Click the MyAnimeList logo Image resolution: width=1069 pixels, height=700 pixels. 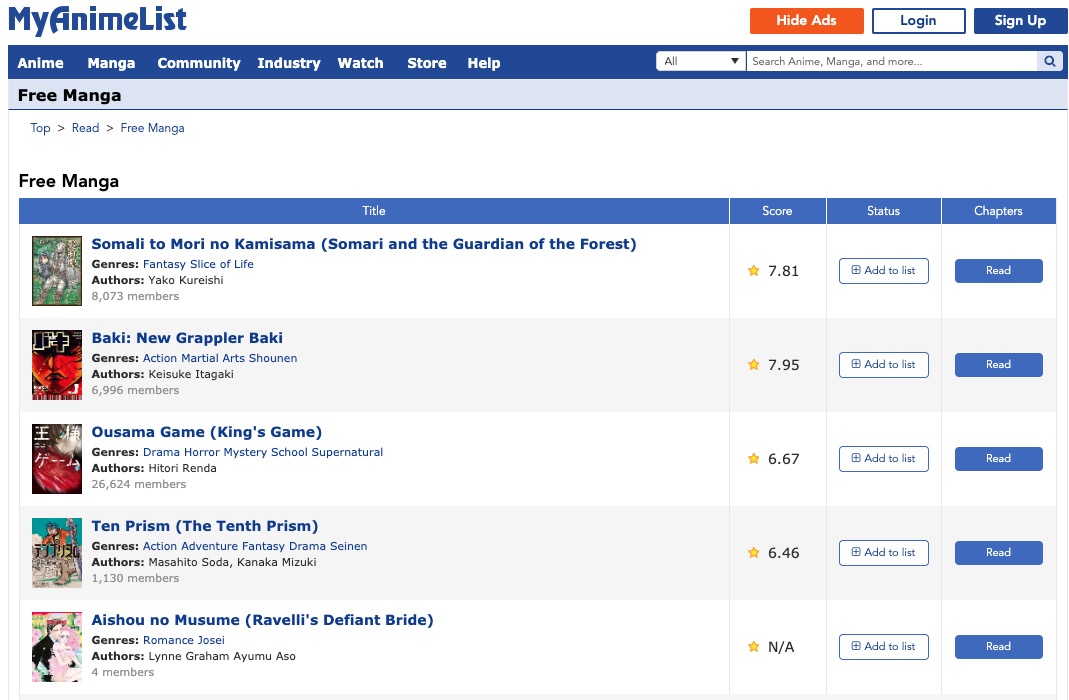click(98, 20)
